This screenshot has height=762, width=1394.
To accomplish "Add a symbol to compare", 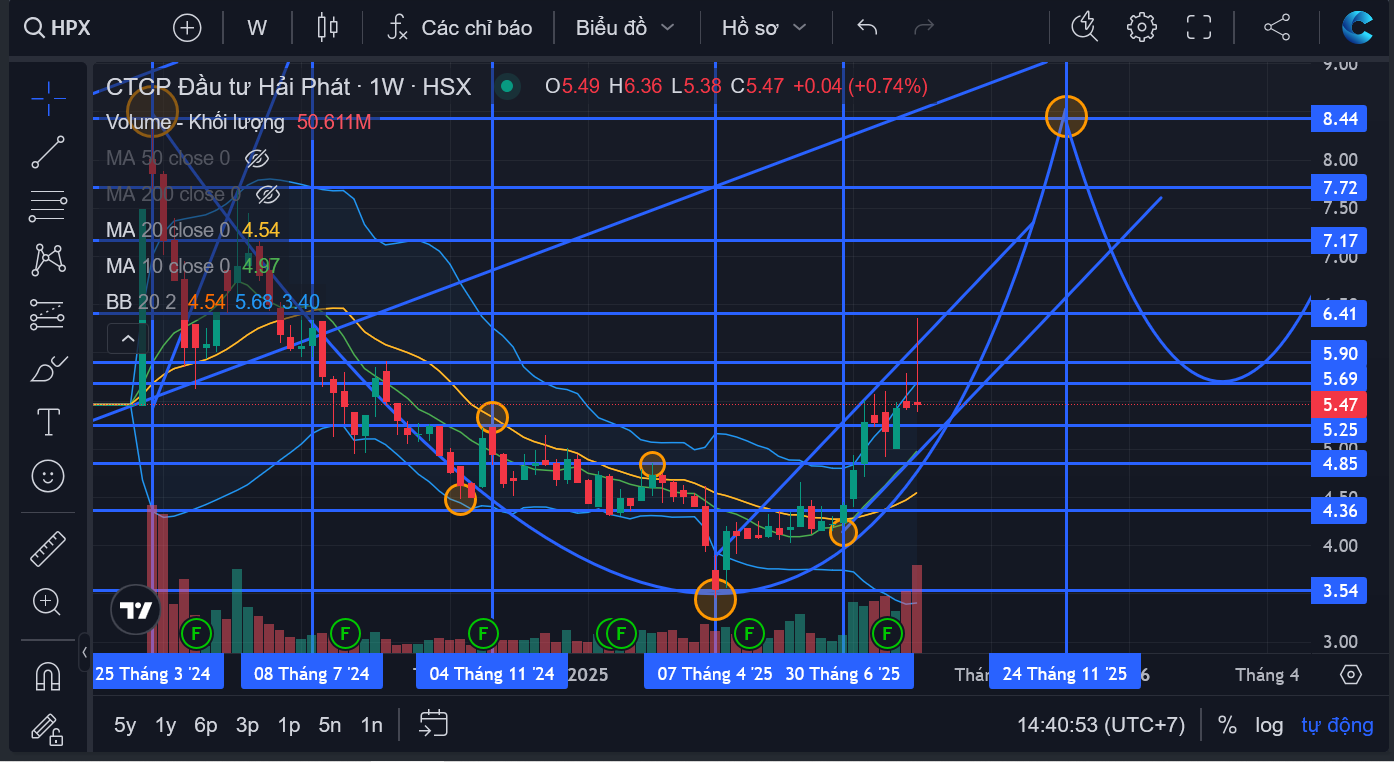I will click(187, 27).
